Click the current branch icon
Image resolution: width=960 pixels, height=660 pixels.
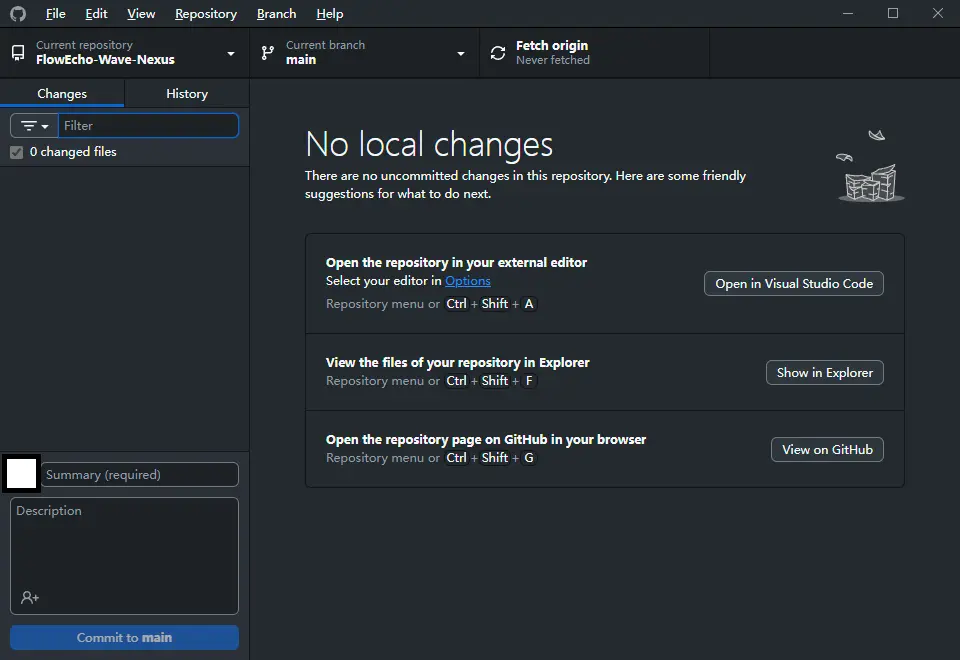tap(267, 53)
